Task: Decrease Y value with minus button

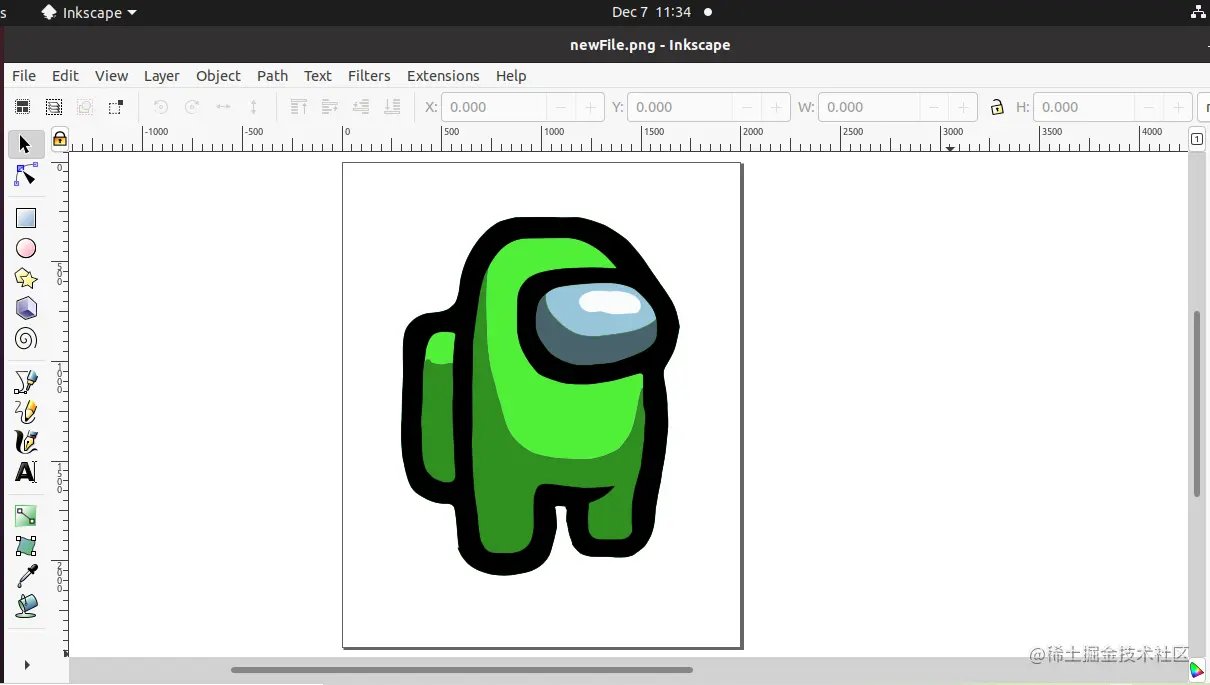Action: click(747, 107)
